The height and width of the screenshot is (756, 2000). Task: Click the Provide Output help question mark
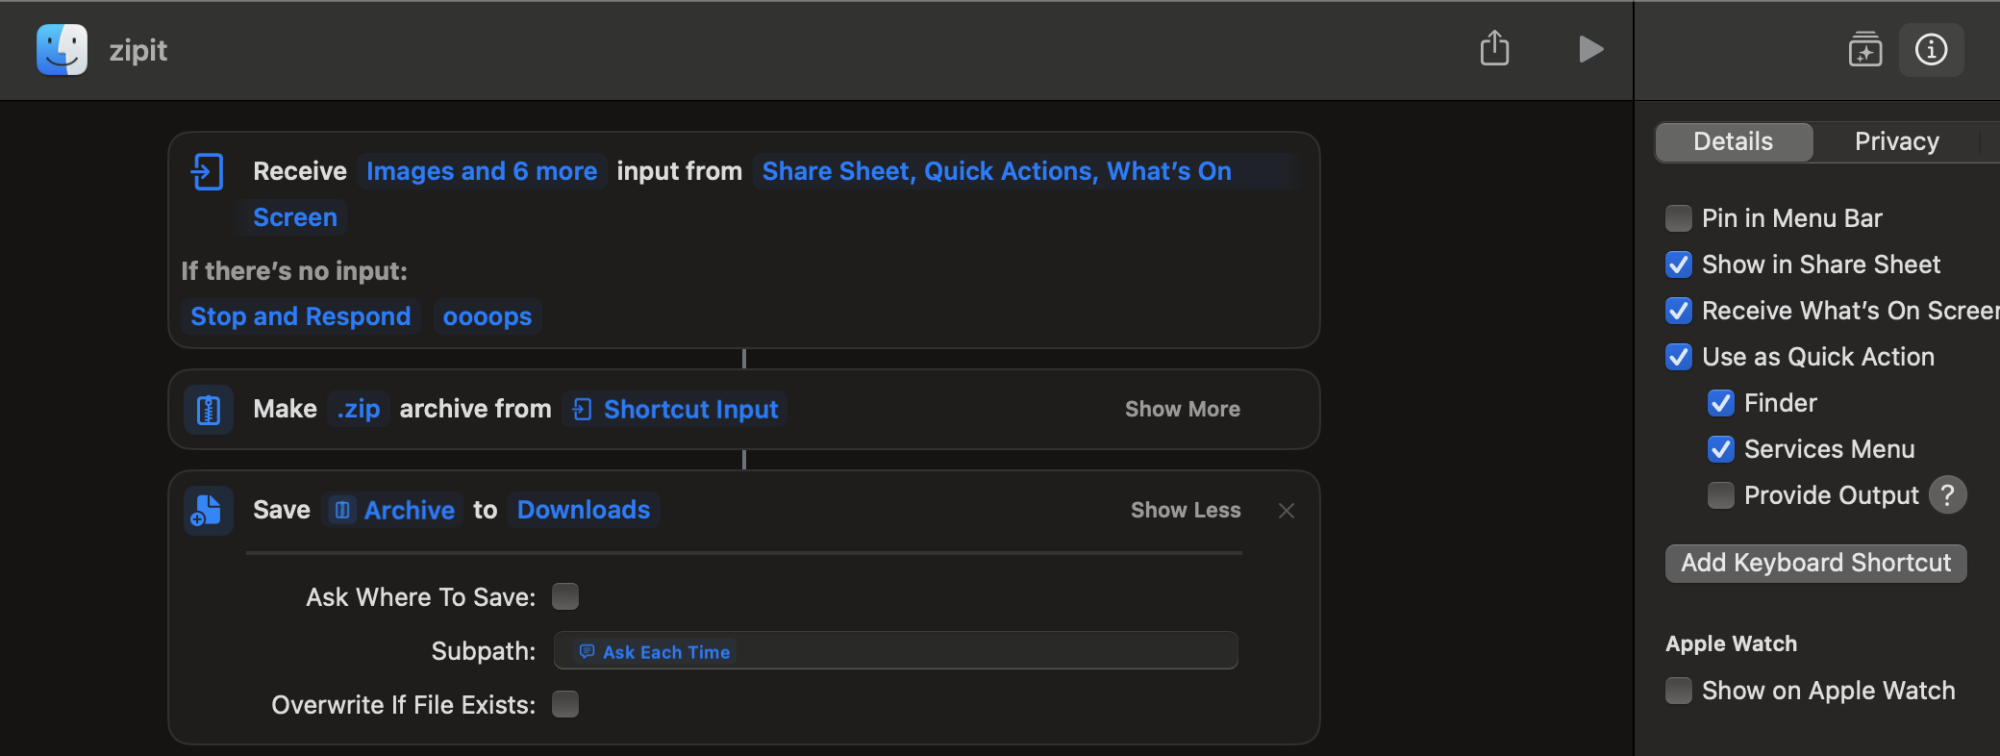point(1947,495)
